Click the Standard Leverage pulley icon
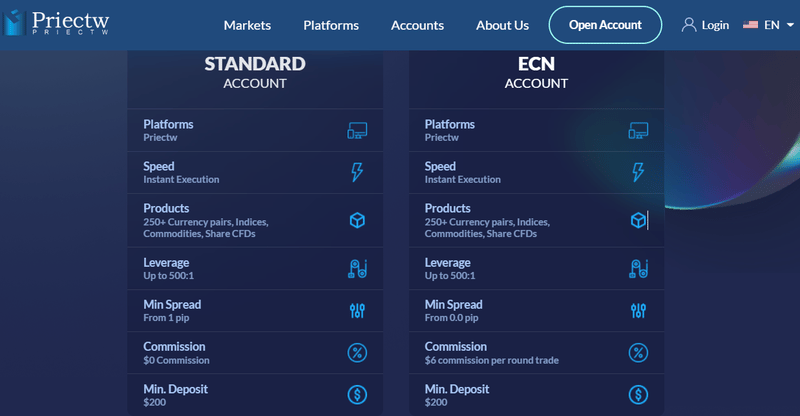 357,268
